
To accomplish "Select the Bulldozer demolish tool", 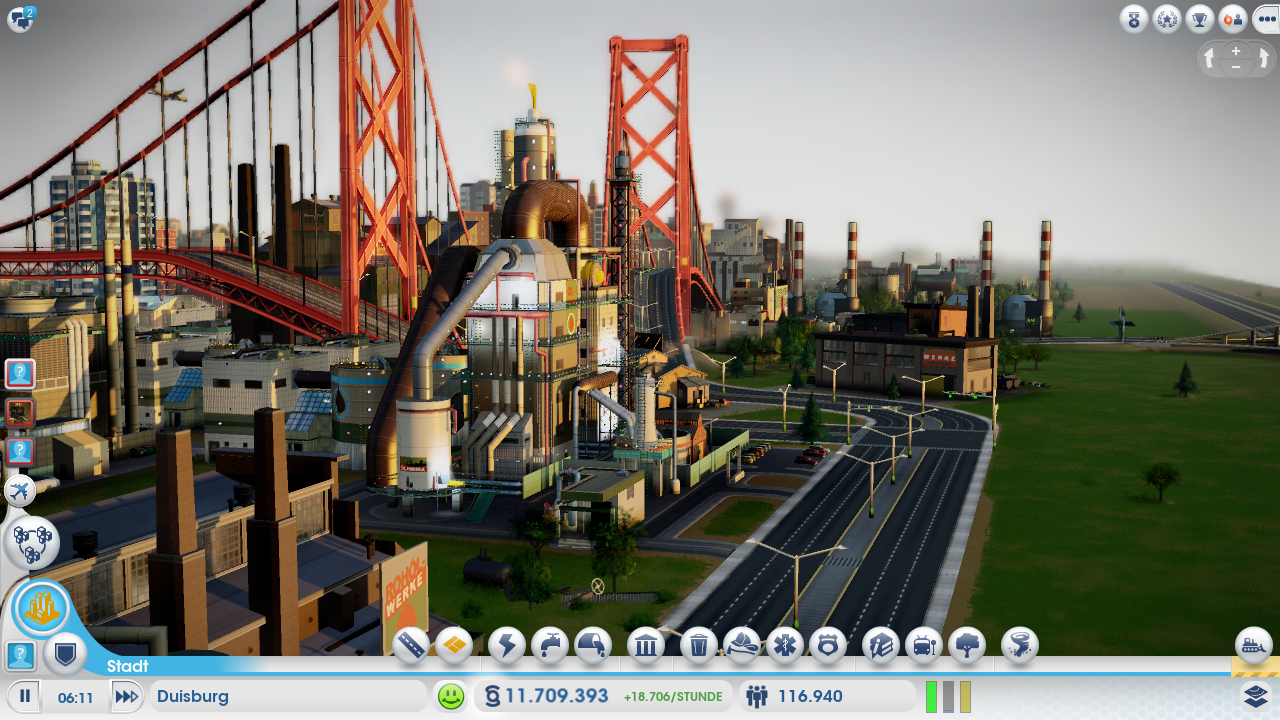I will tap(1254, 646).
